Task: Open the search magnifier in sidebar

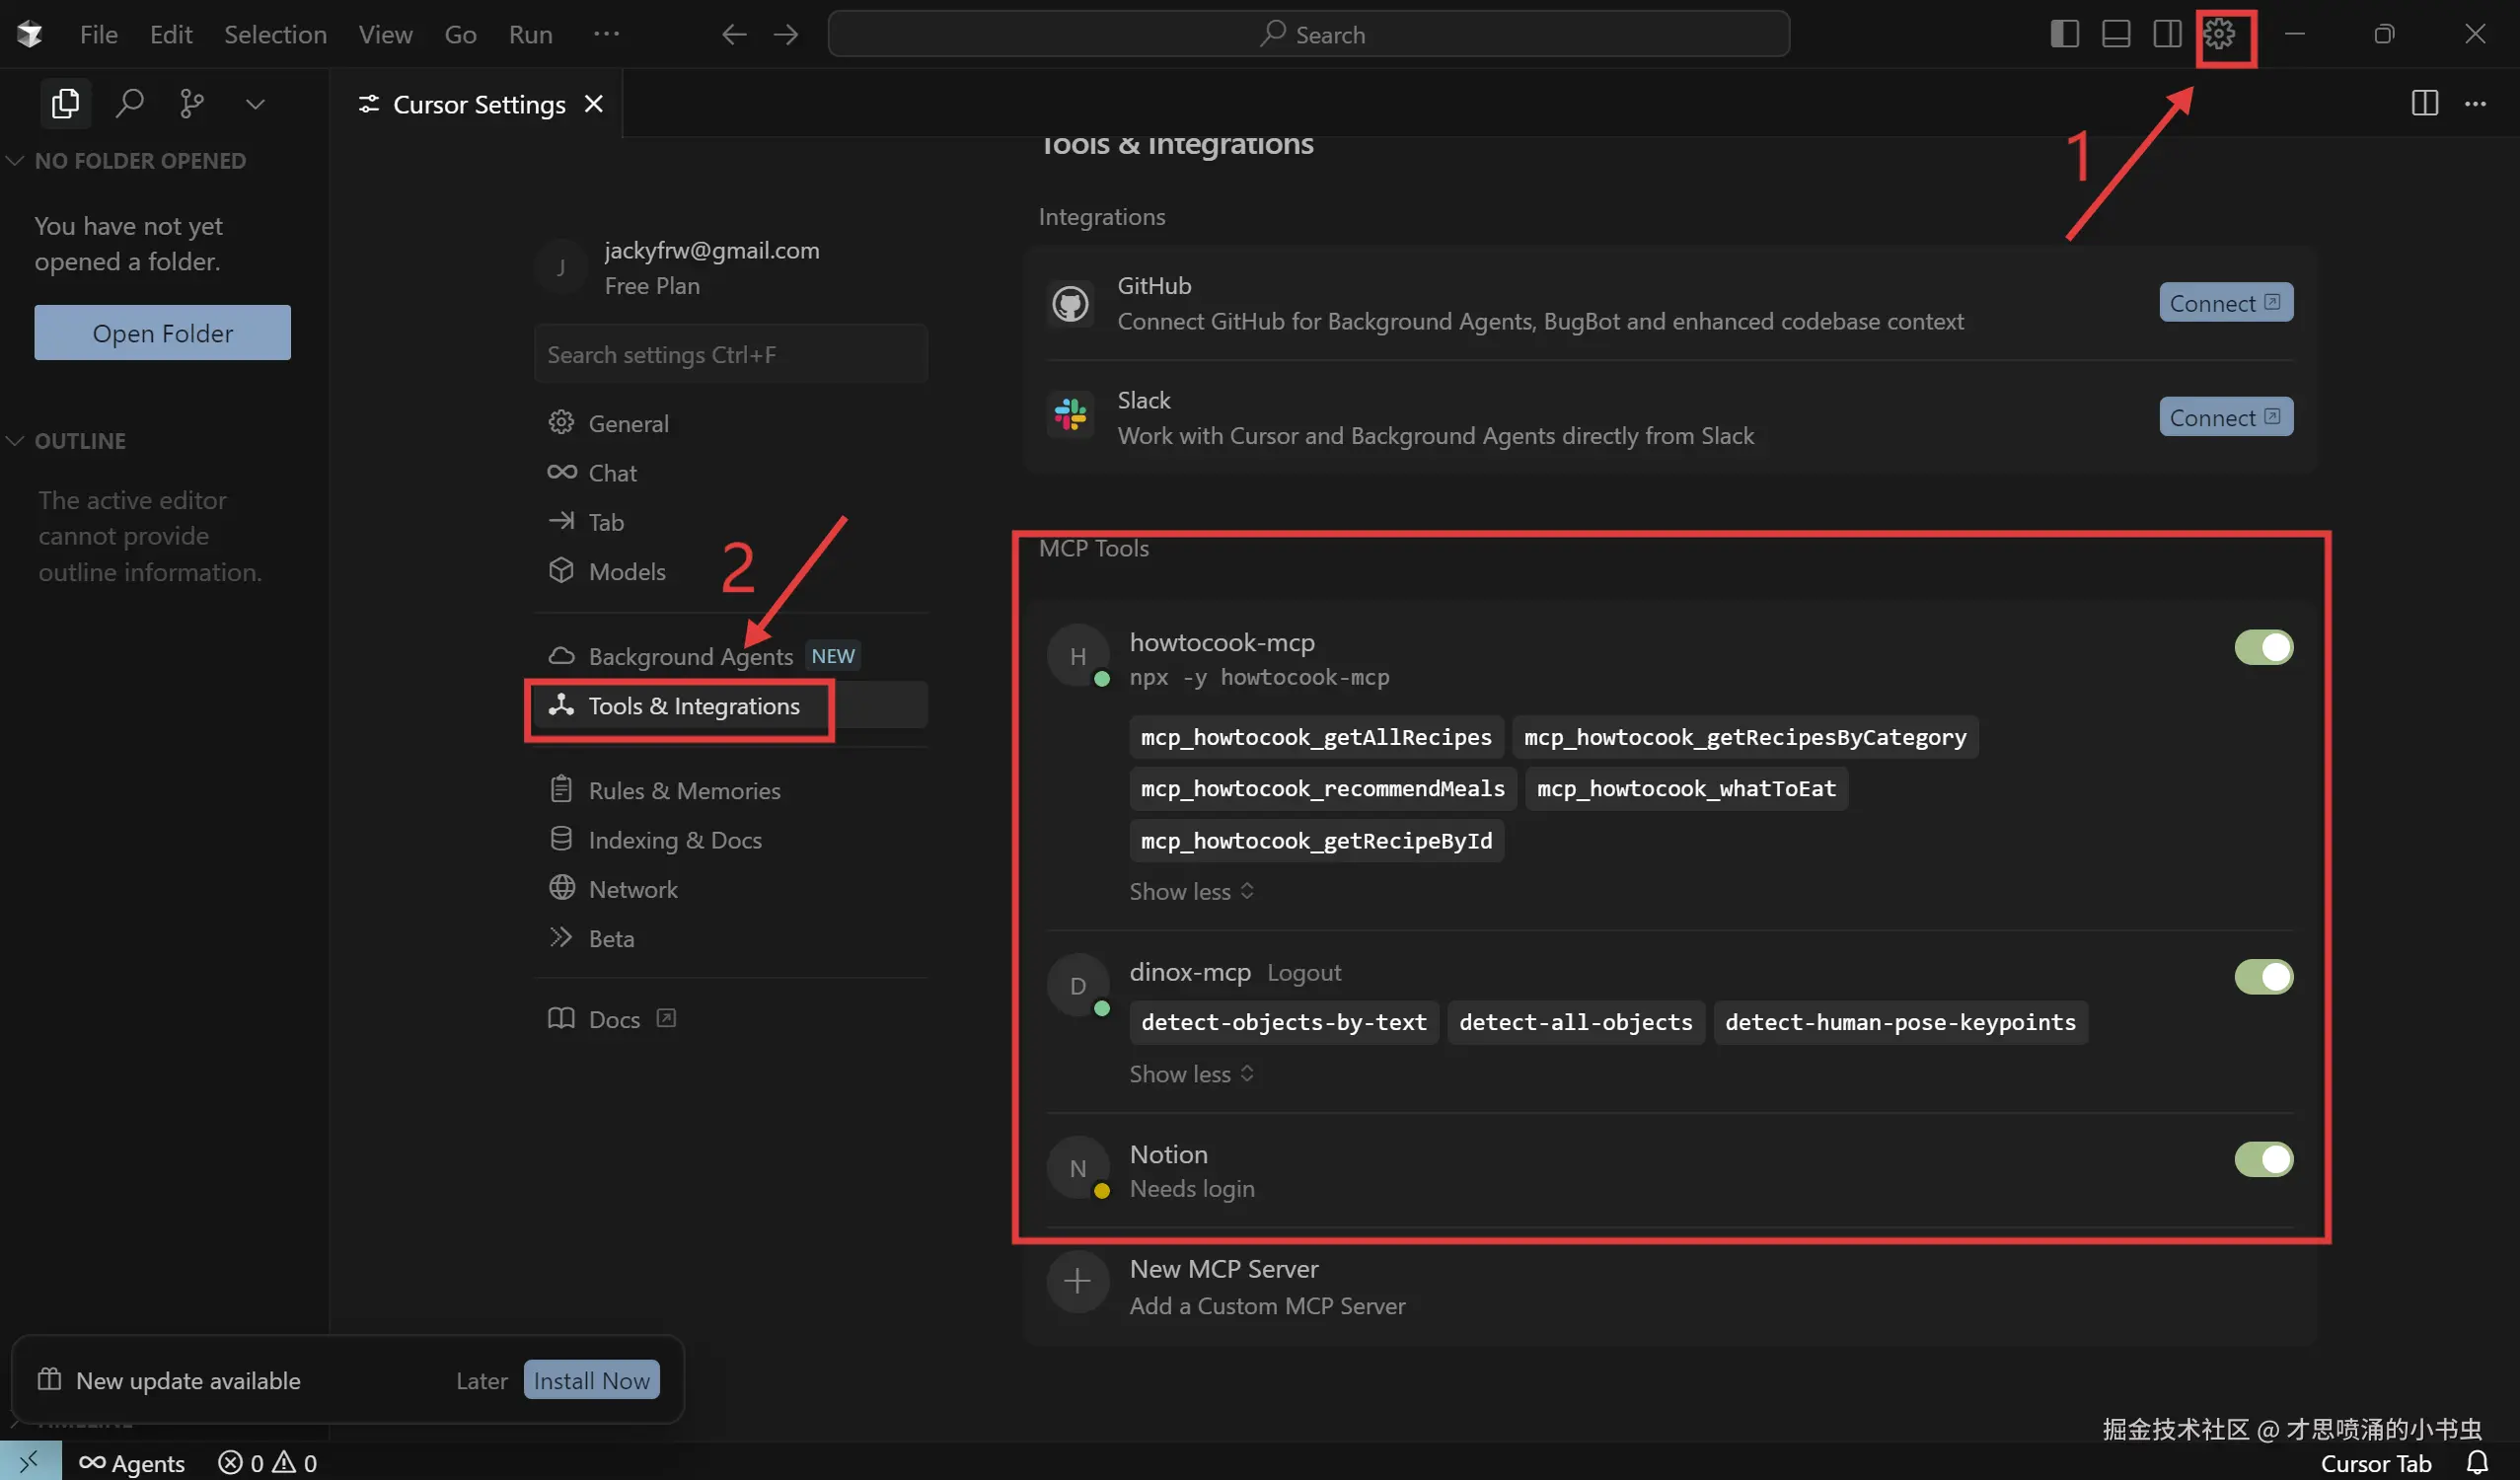Action: (x=129, y=103)
